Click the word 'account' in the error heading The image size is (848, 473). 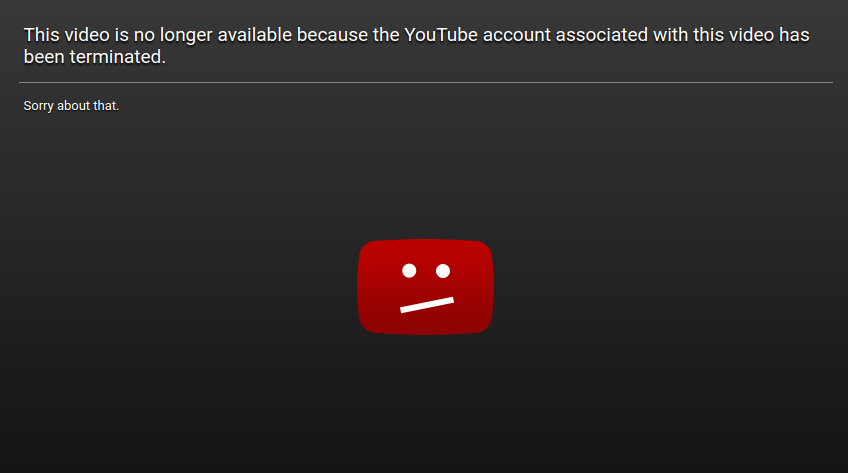tap(516, 35)
